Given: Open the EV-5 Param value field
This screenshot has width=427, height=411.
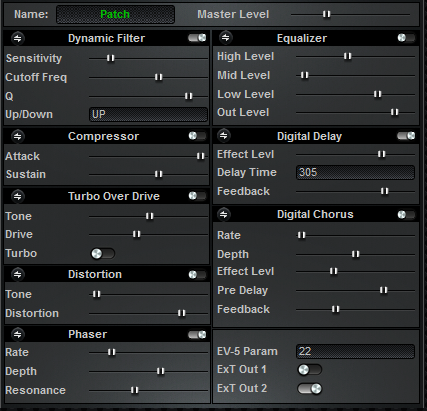Looking at the screenshot, I should pyautogui.click(x=355, y=351).
